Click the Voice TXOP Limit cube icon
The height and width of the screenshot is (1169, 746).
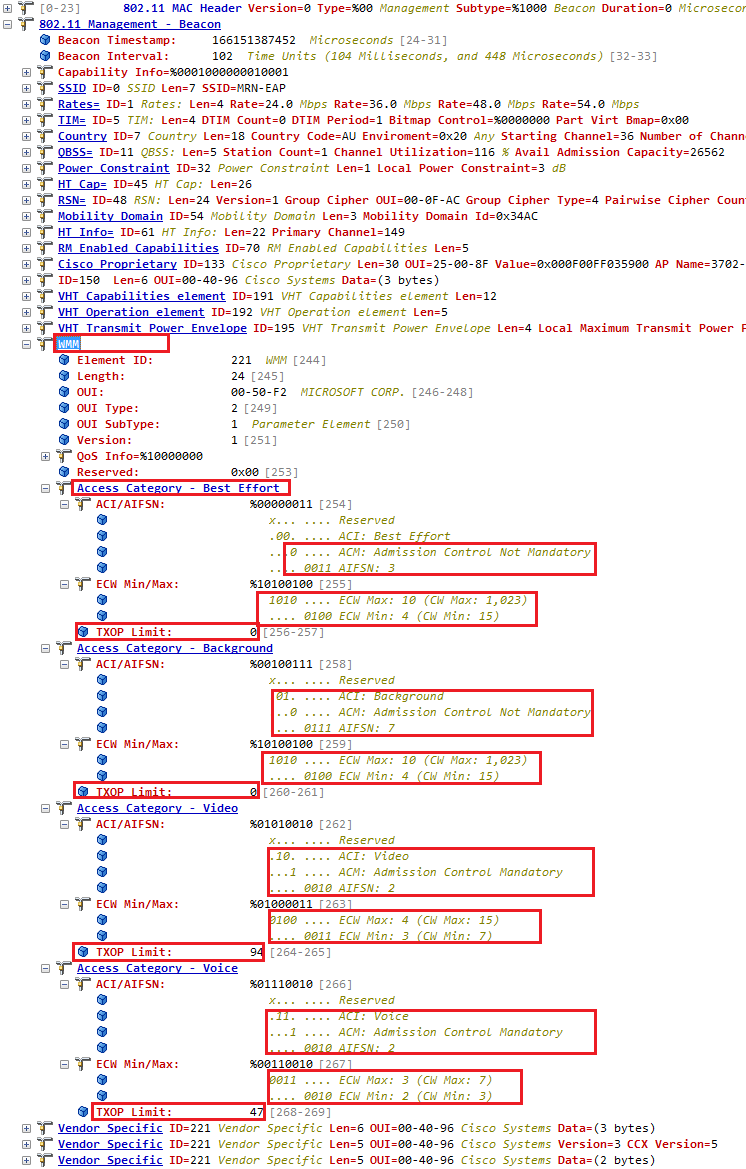[83, 1112]
